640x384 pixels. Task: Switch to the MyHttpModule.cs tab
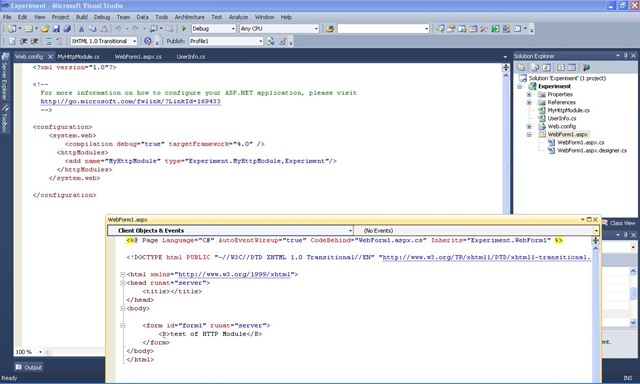coord(78,57)
